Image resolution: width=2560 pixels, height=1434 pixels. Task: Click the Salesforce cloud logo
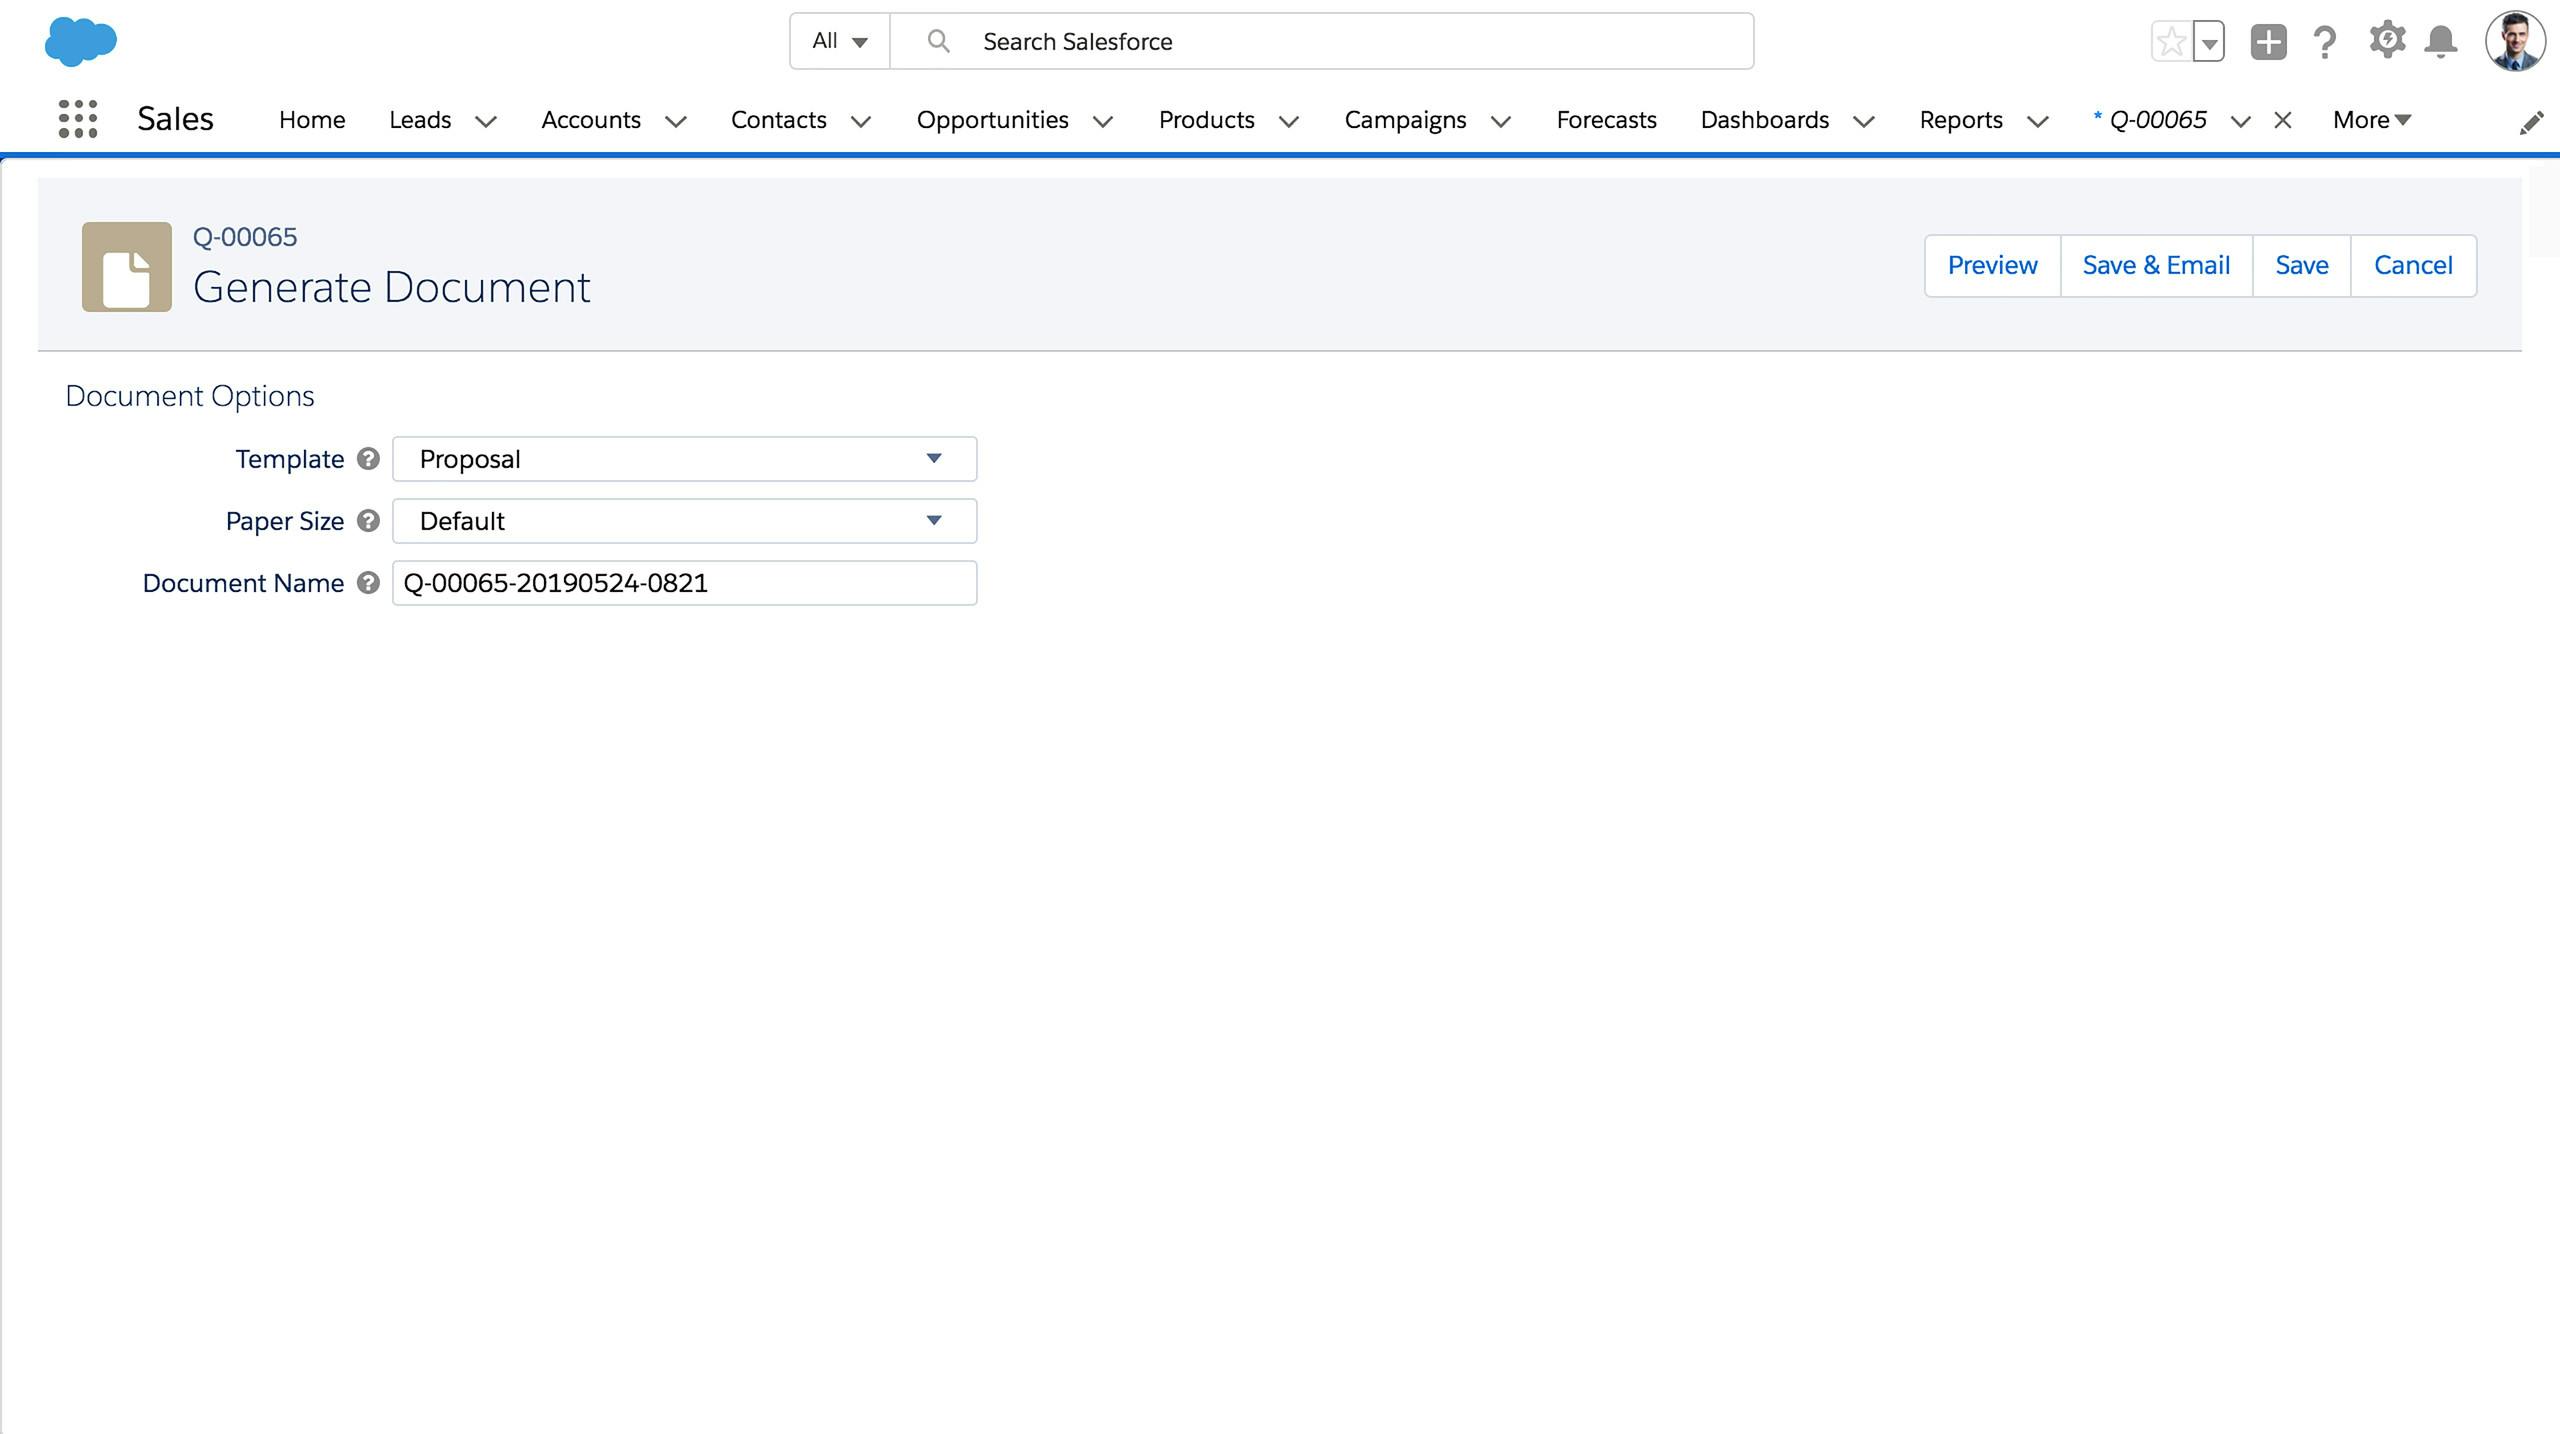81,41
